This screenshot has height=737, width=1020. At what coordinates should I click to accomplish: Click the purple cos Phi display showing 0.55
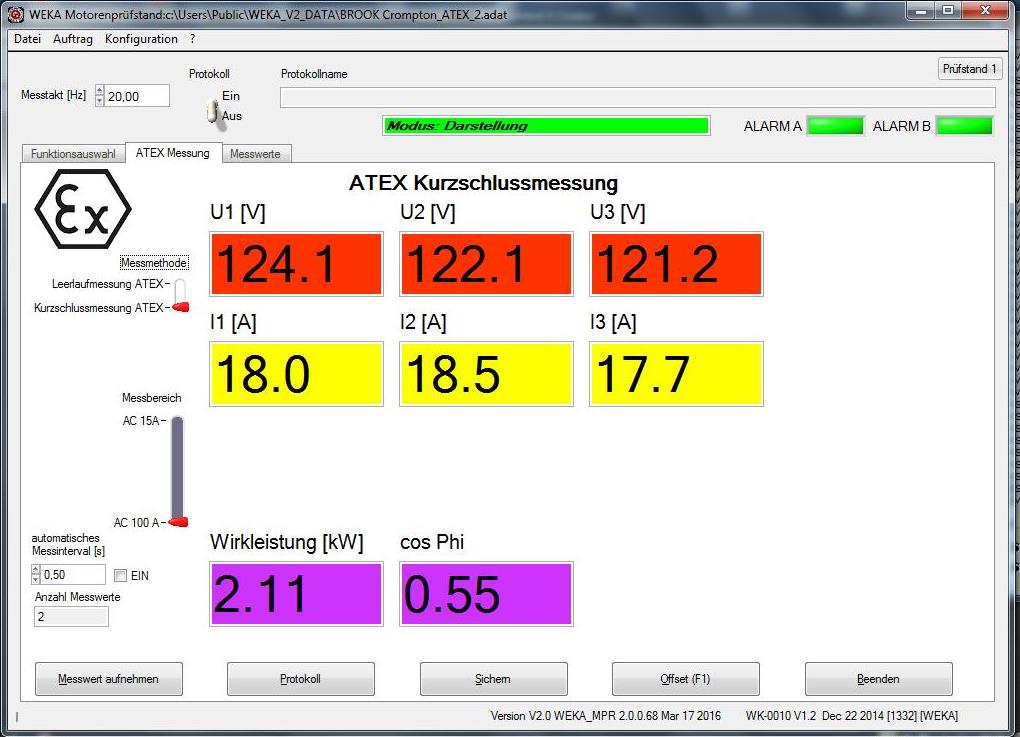point(486,593)
